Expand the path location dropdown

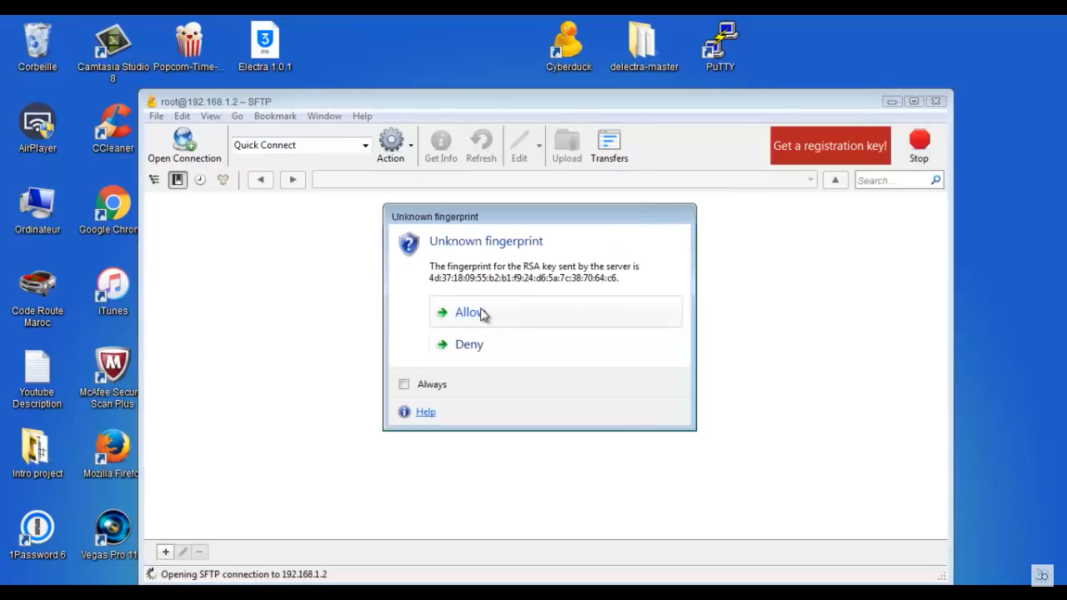pyautogui.click(x=810, y=180)
